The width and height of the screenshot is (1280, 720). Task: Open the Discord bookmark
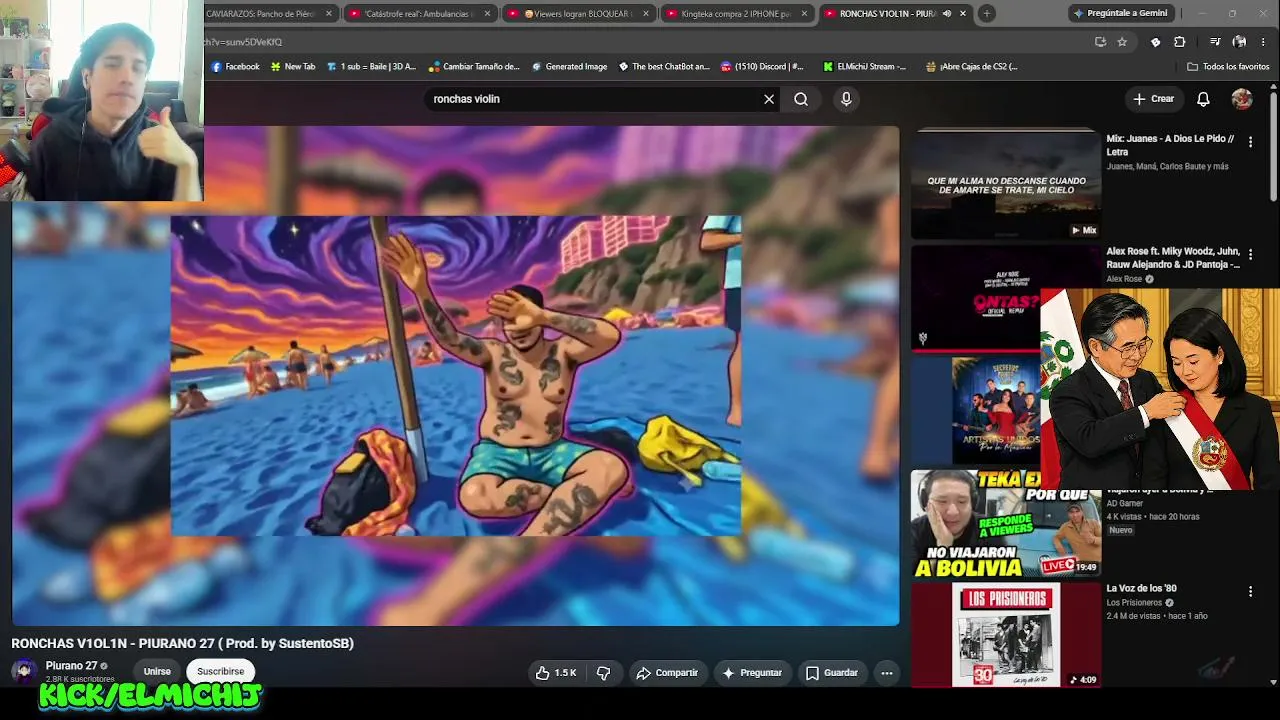[x=761, y=67]
